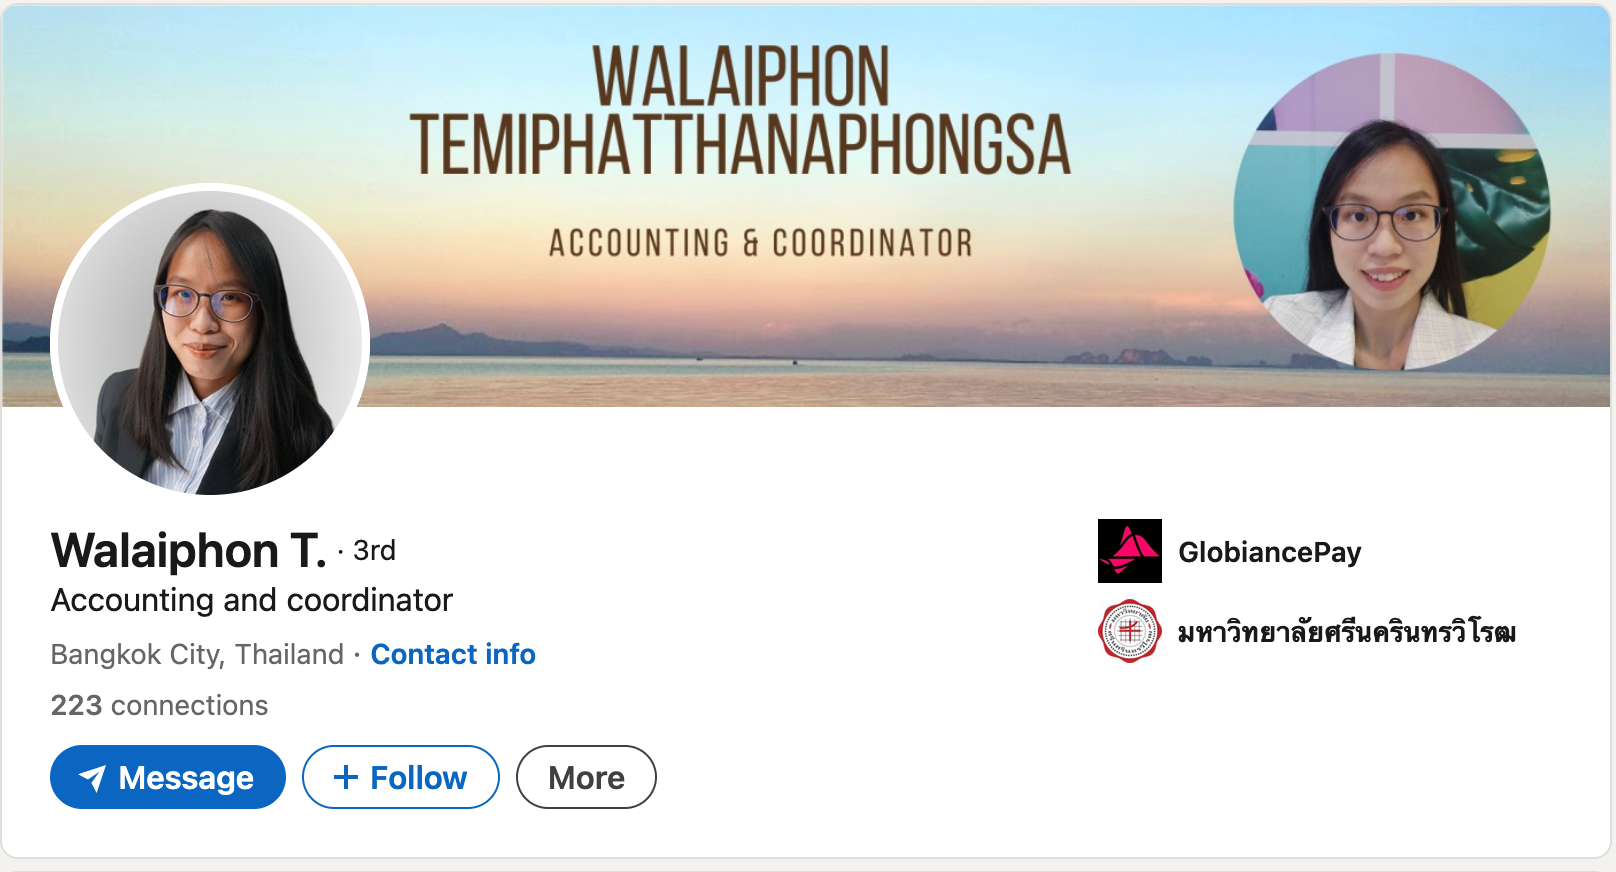Viewport: 1616px width, 872px height.
Task: Click the red university seal logo
Action: (x=1129, y=631)
